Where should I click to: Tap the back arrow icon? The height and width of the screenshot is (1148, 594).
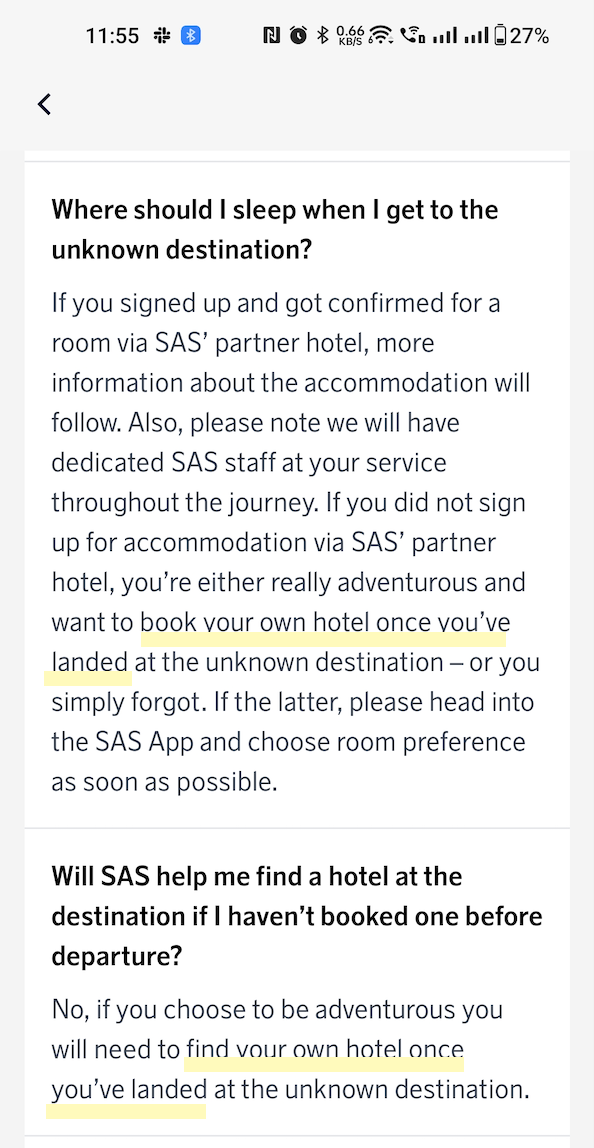coord(44,104)
